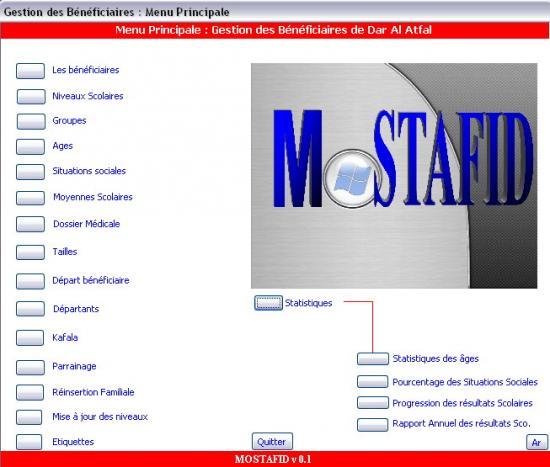
Task: Open Départ bénéficiaire button
Action: (31, 281)
